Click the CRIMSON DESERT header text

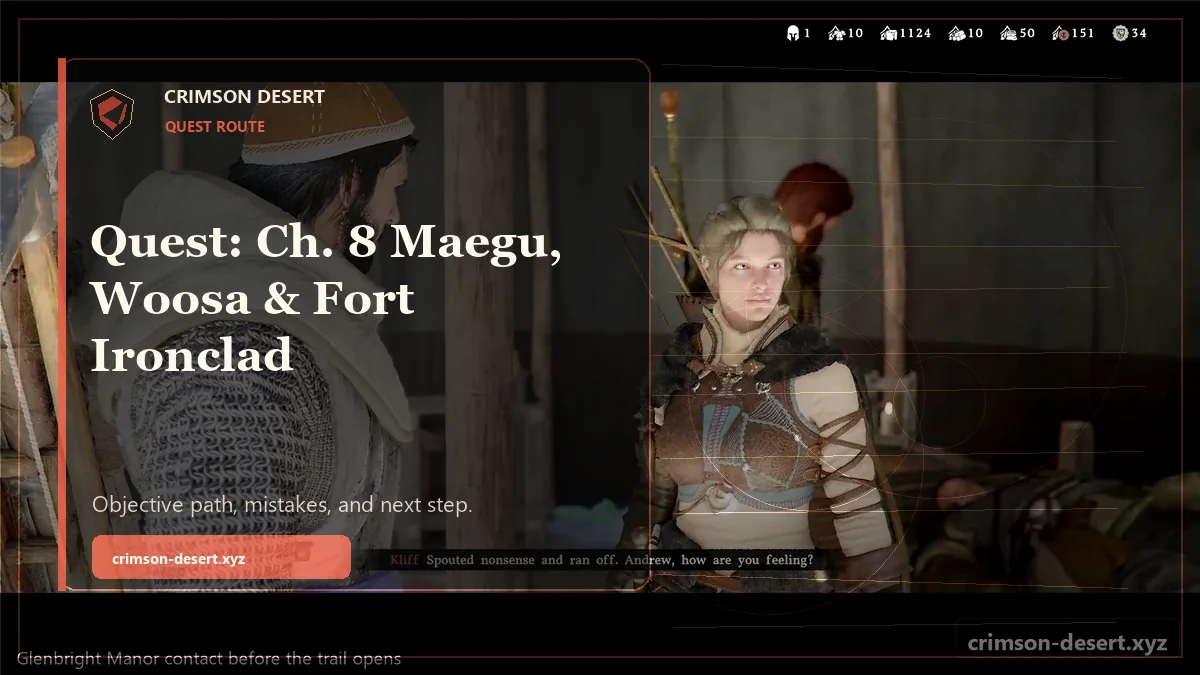(244, 97)
